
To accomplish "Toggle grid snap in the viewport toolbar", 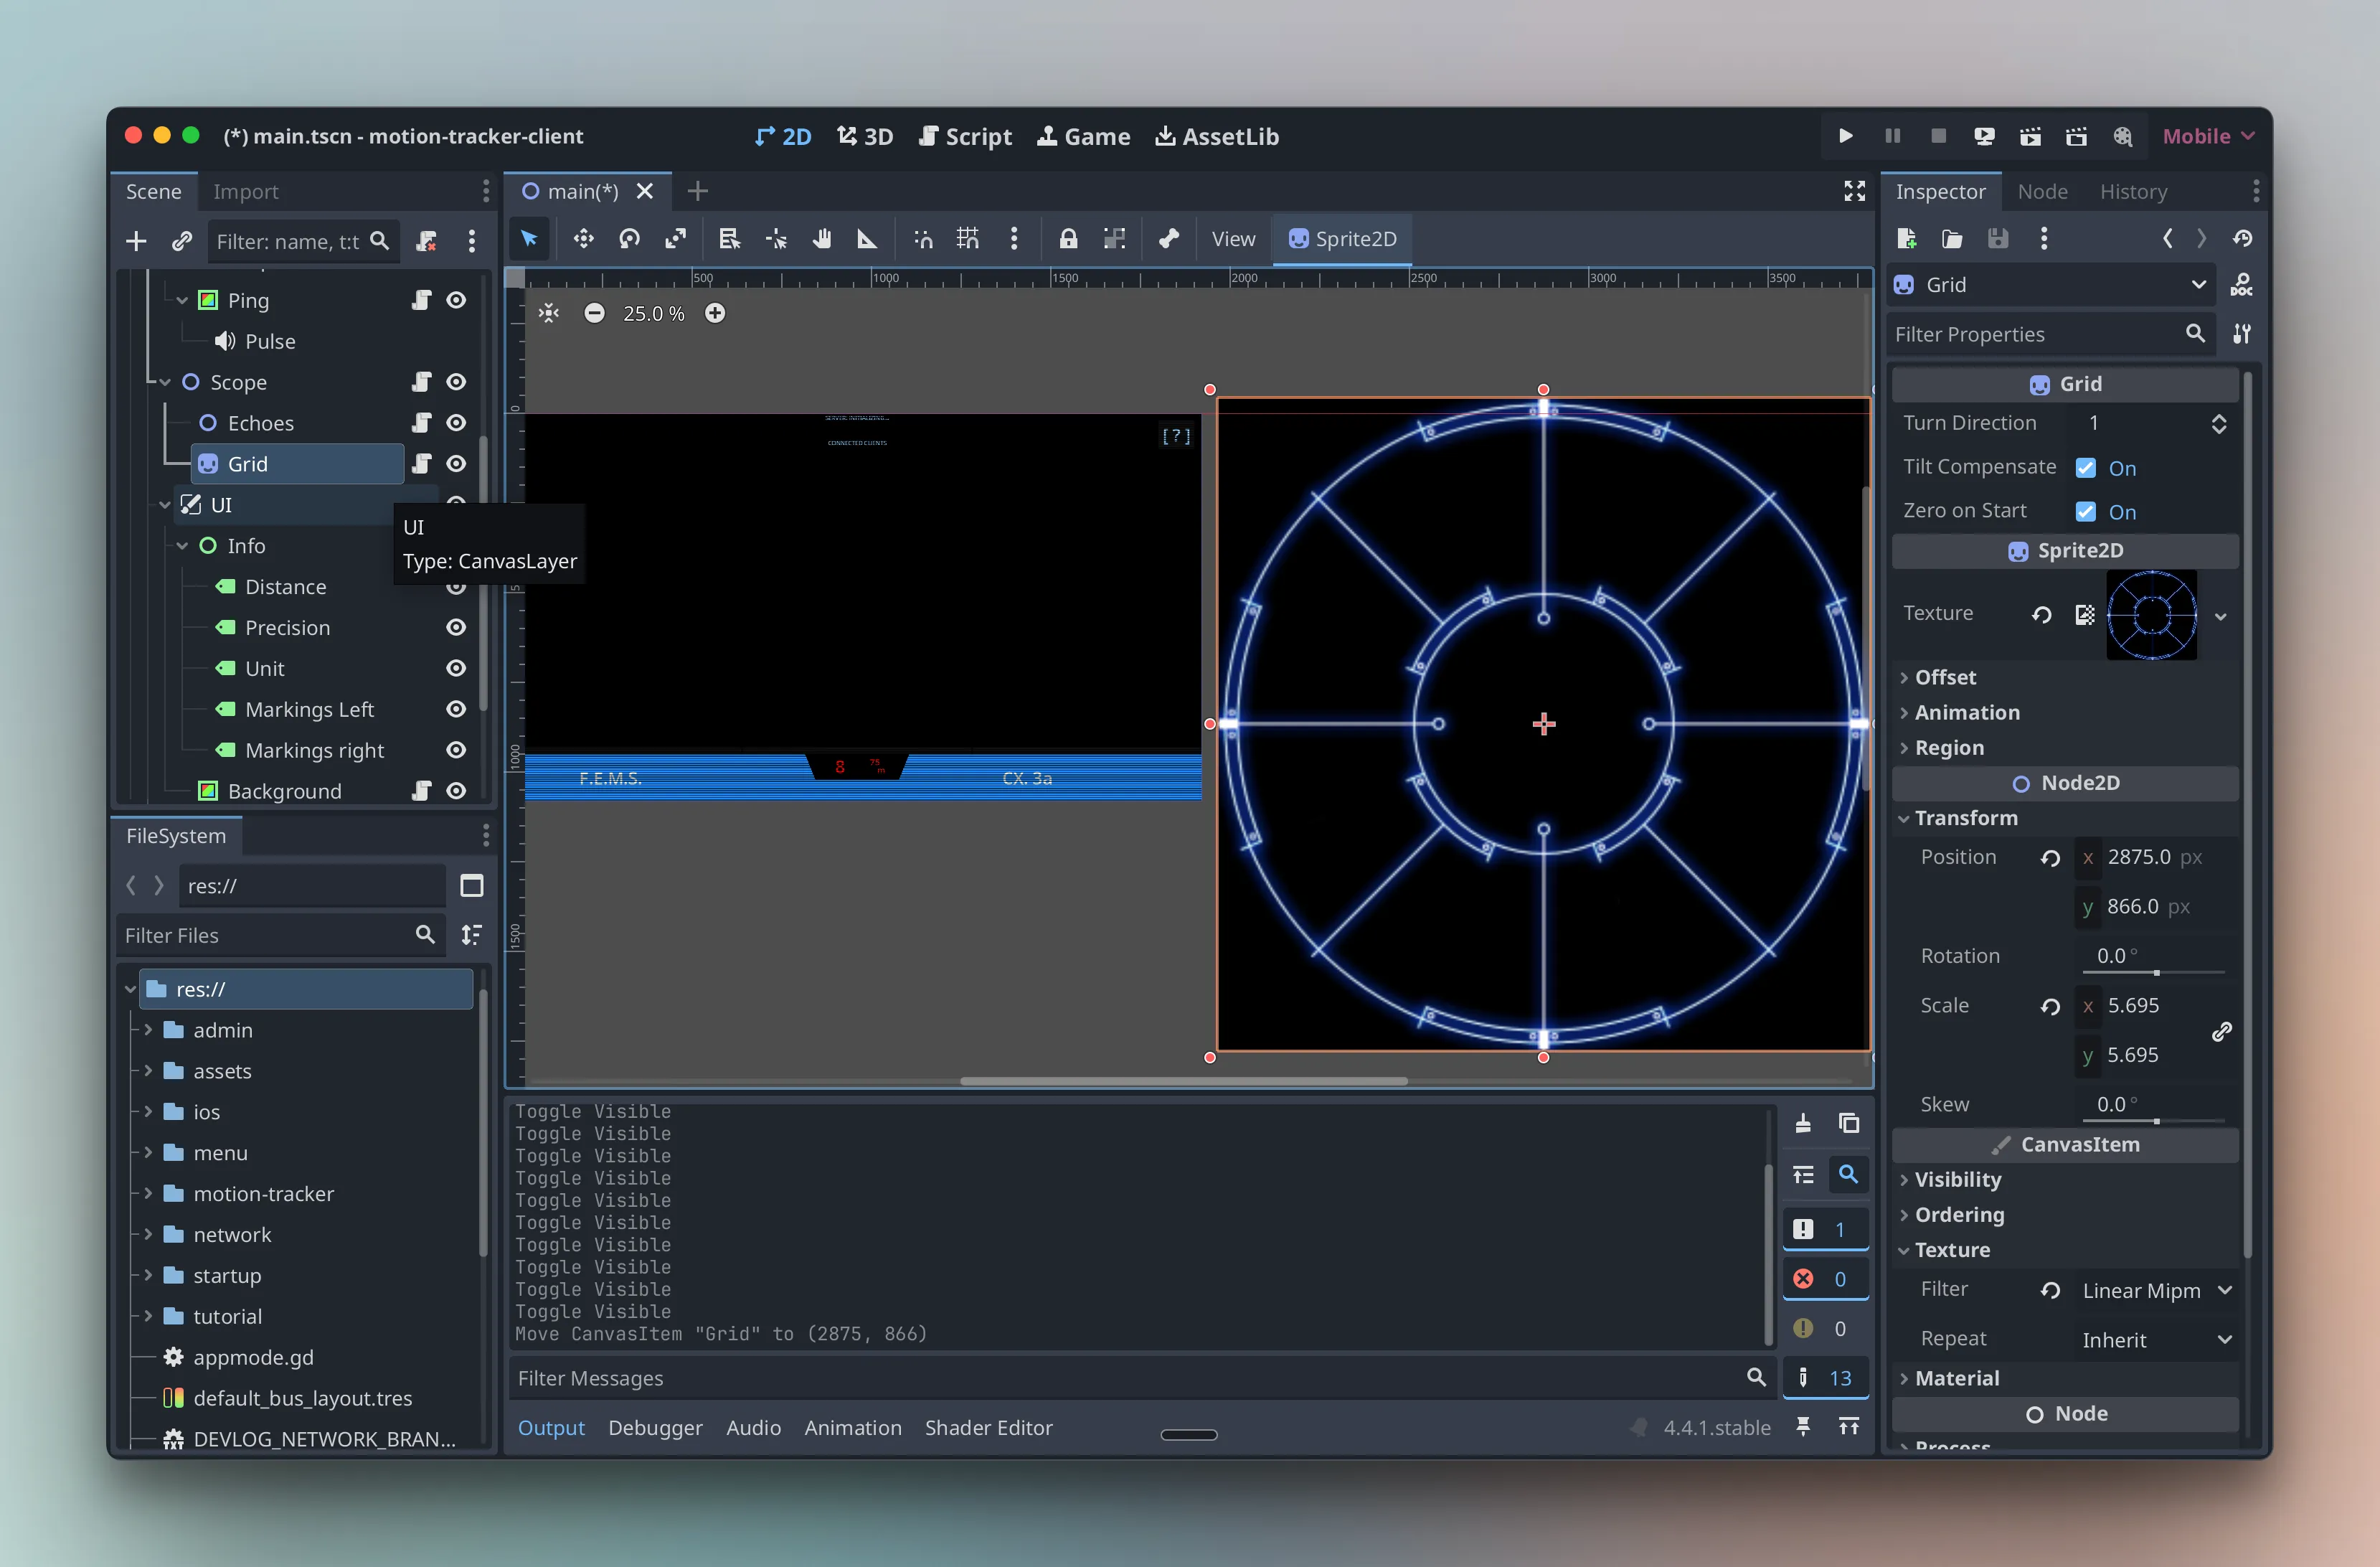I will click(x=968, y=238).
